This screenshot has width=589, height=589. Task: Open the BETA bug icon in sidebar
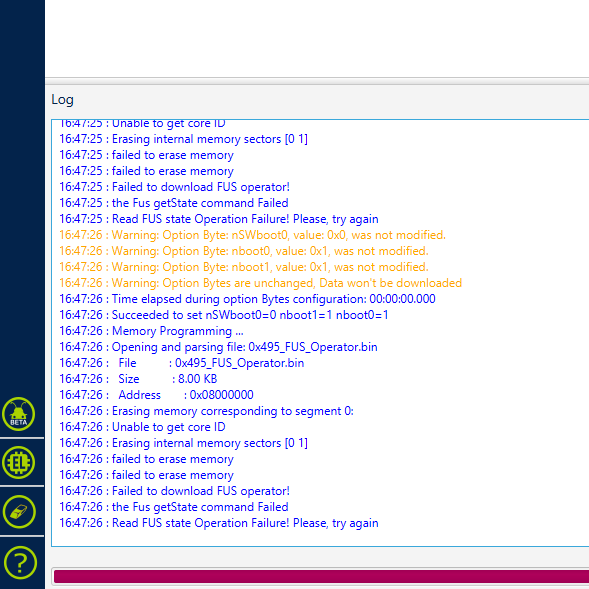18,414
